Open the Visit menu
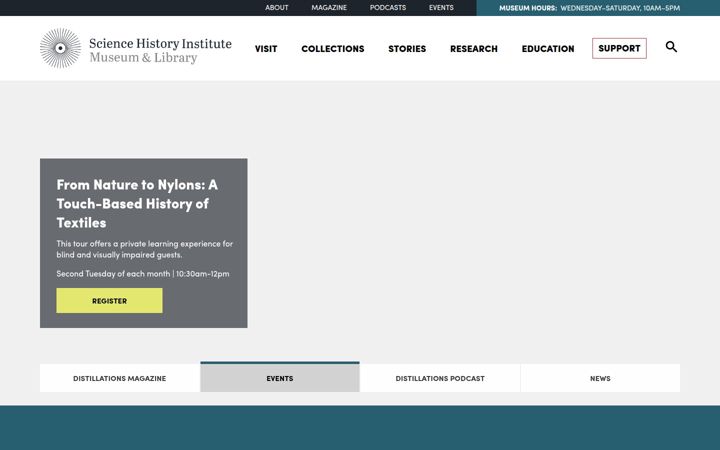 [266, 49]
